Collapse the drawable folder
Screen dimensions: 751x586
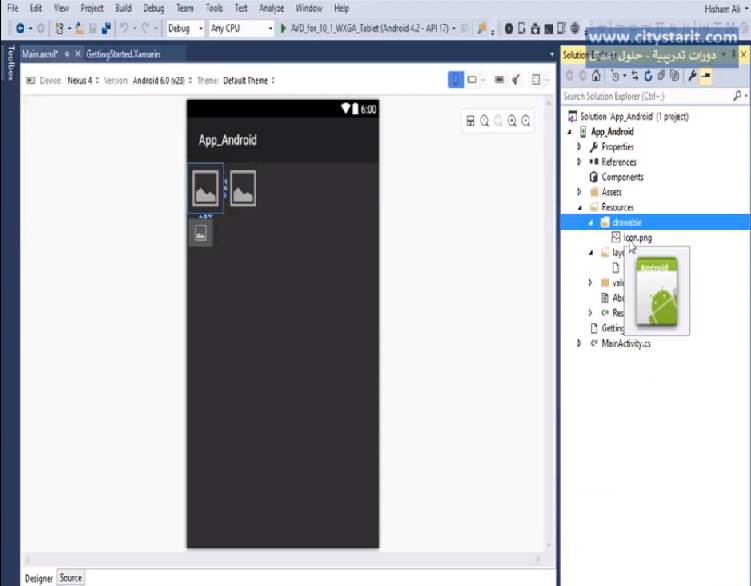[591, 222]
